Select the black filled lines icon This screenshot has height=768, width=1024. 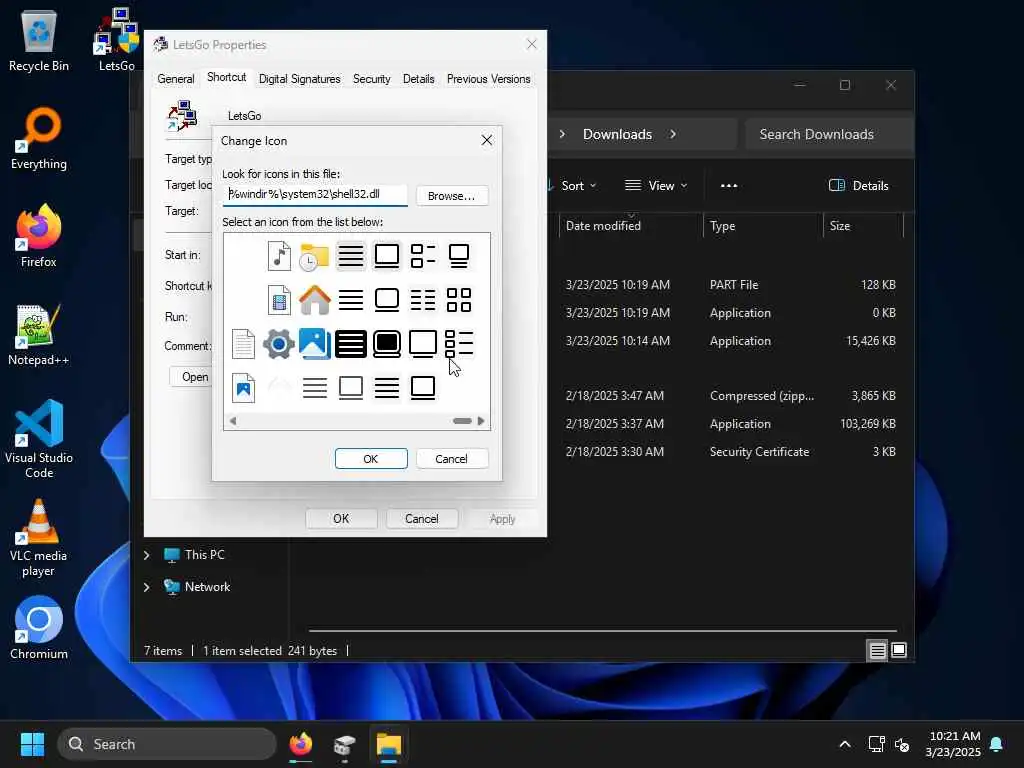click(351, 344)
